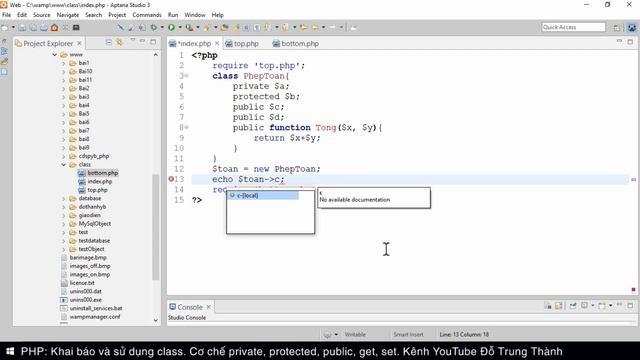Screen dimensions: 640x360
Task: Click the error marker on line 13
Action: click(x=171, y=179)
